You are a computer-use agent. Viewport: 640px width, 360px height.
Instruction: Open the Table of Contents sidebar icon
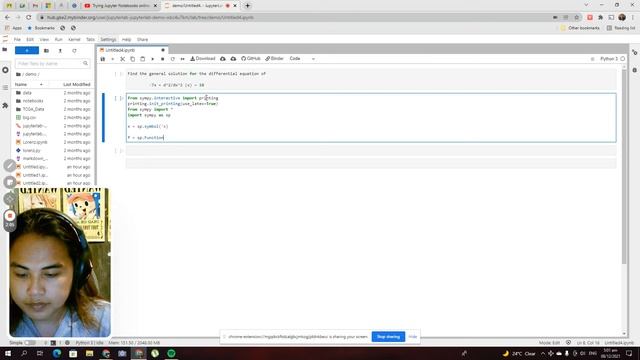coord(5,88)
